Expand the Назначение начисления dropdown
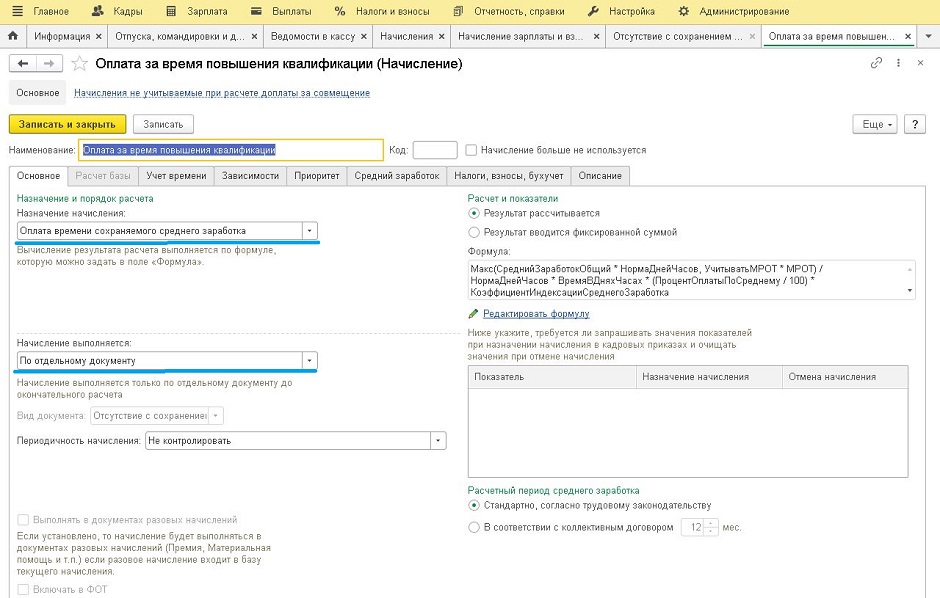 click(x=309, y=230)
